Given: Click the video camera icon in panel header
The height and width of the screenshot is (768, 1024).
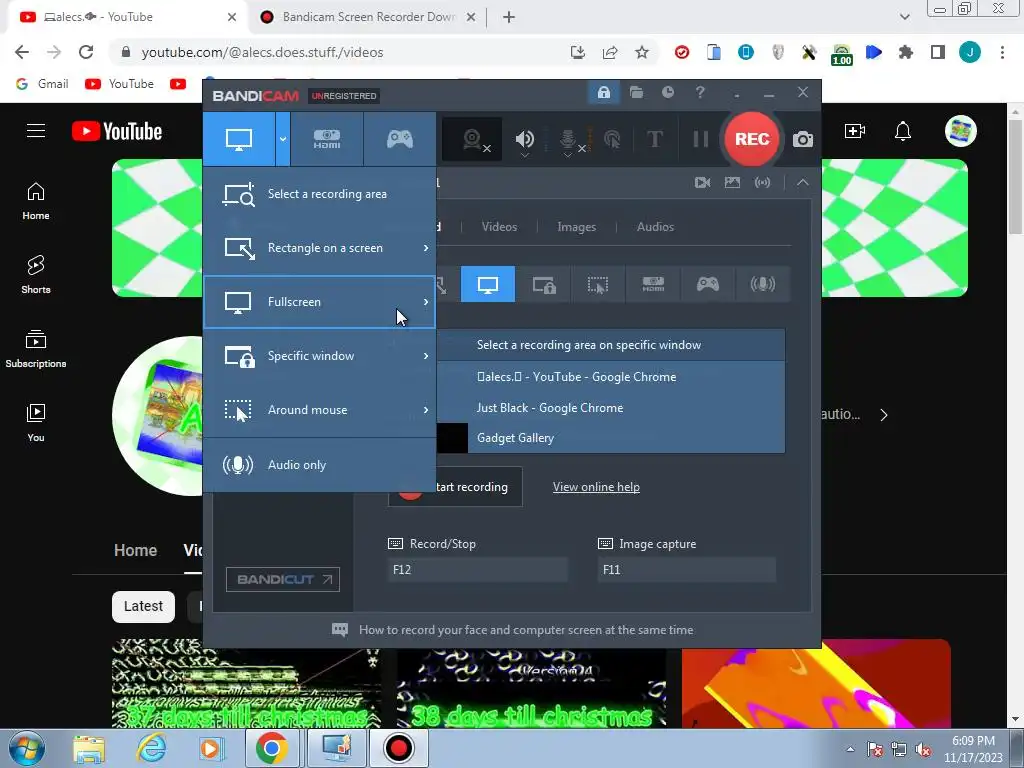Looking at the screenshot, I should [703, 183].
